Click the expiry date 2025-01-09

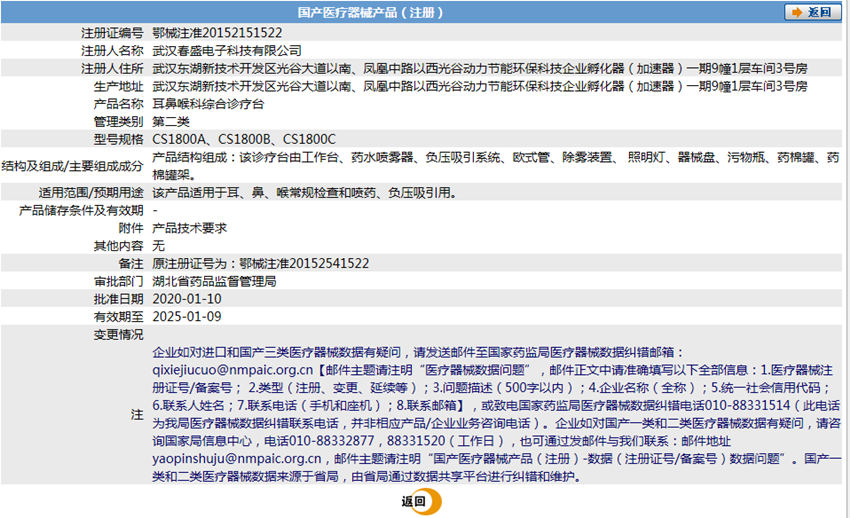pos(186,316)
